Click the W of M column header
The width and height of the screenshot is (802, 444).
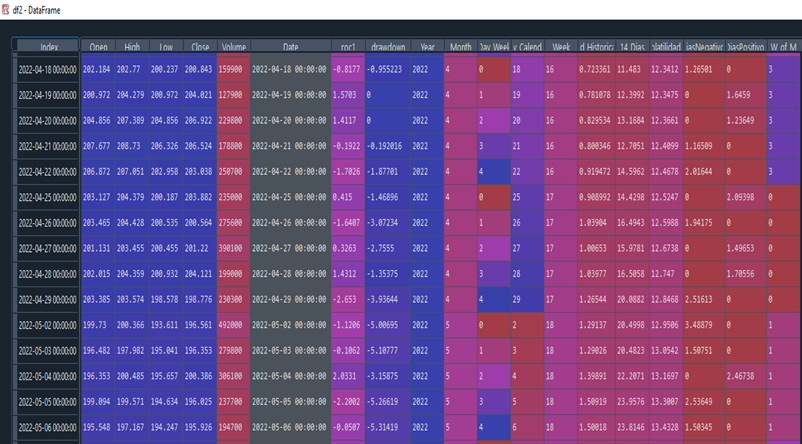784,47
